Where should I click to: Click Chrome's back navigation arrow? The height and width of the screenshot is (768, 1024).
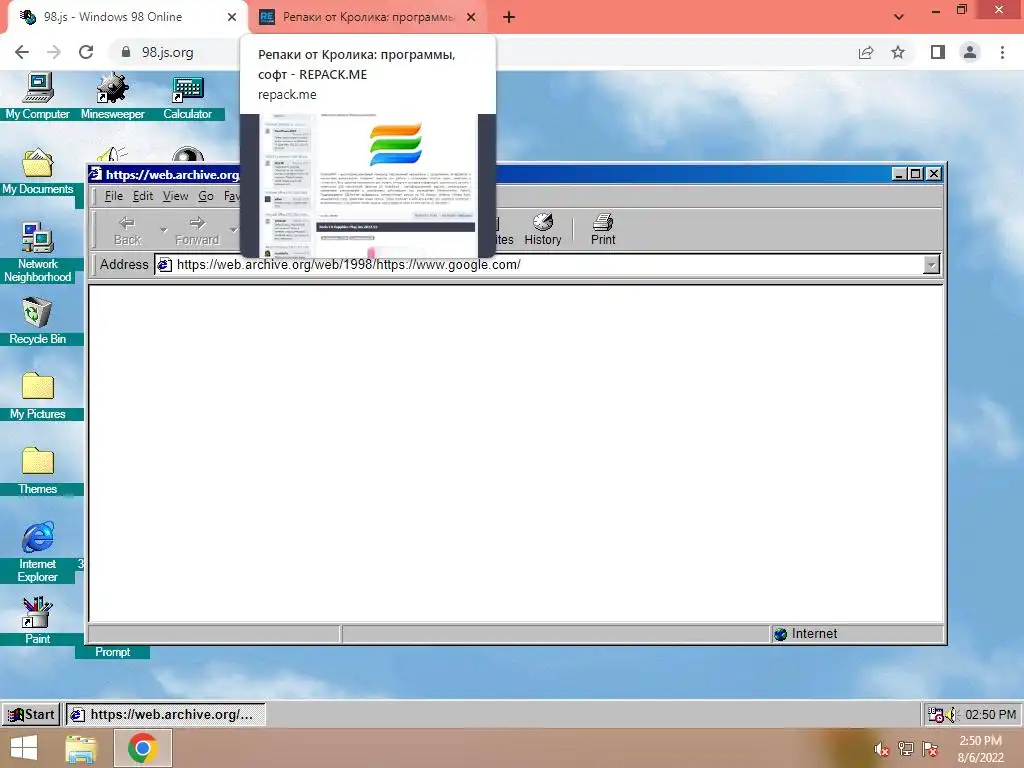point(22,52)
